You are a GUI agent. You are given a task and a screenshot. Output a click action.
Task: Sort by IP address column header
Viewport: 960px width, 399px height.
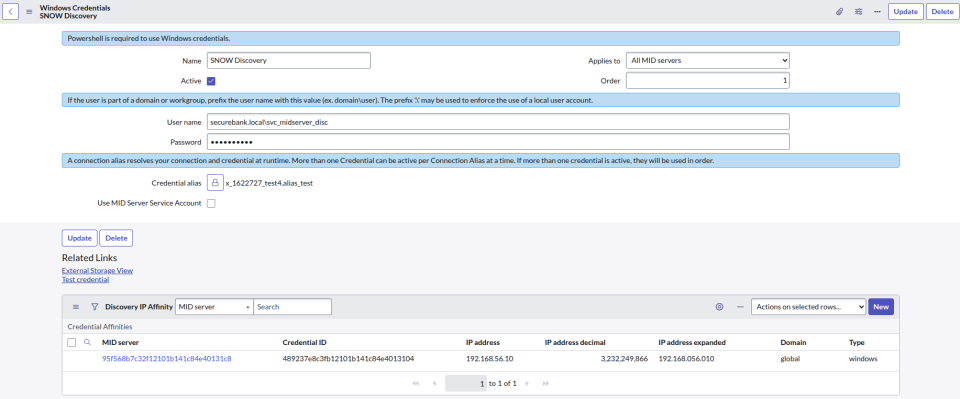coord(483,343)
